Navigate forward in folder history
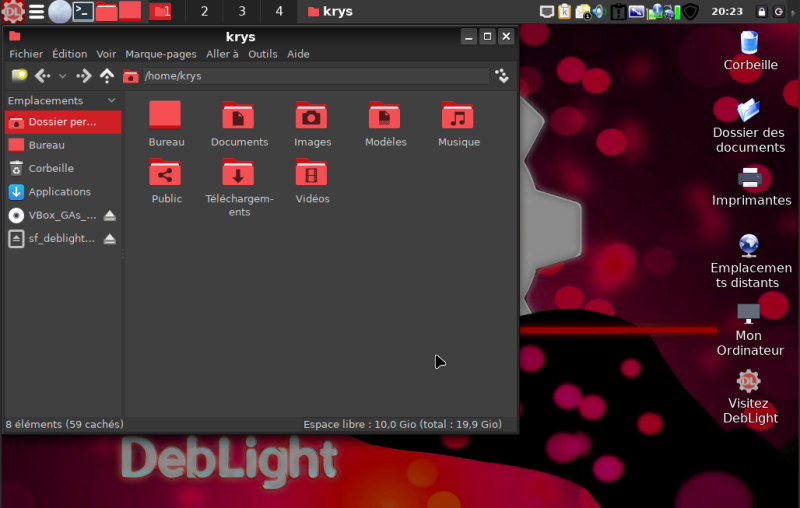Image resolution: width=800 pixels, height=508 pixels. click(x=84, y=76)
